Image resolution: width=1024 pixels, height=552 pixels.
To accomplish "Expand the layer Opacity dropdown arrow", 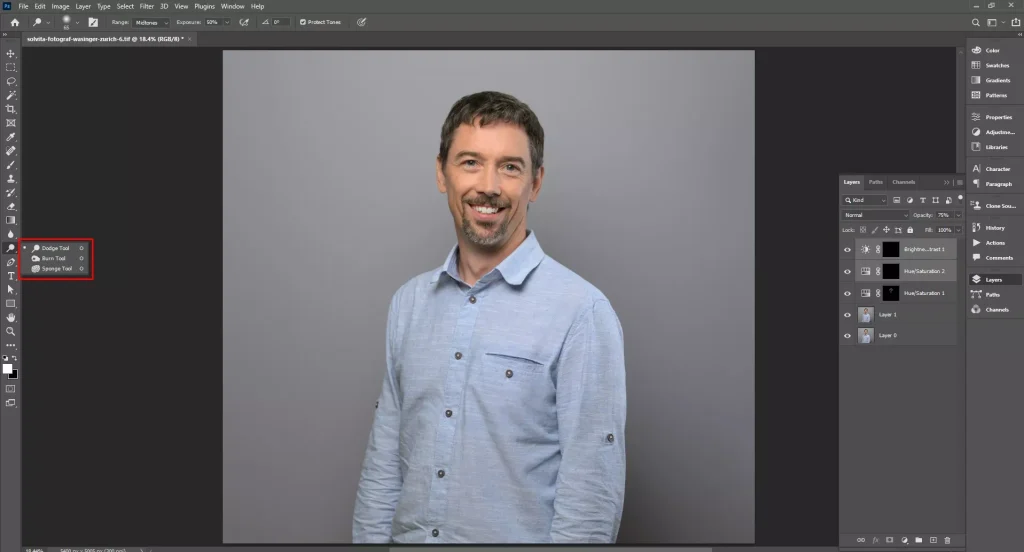I will (958, 215).
